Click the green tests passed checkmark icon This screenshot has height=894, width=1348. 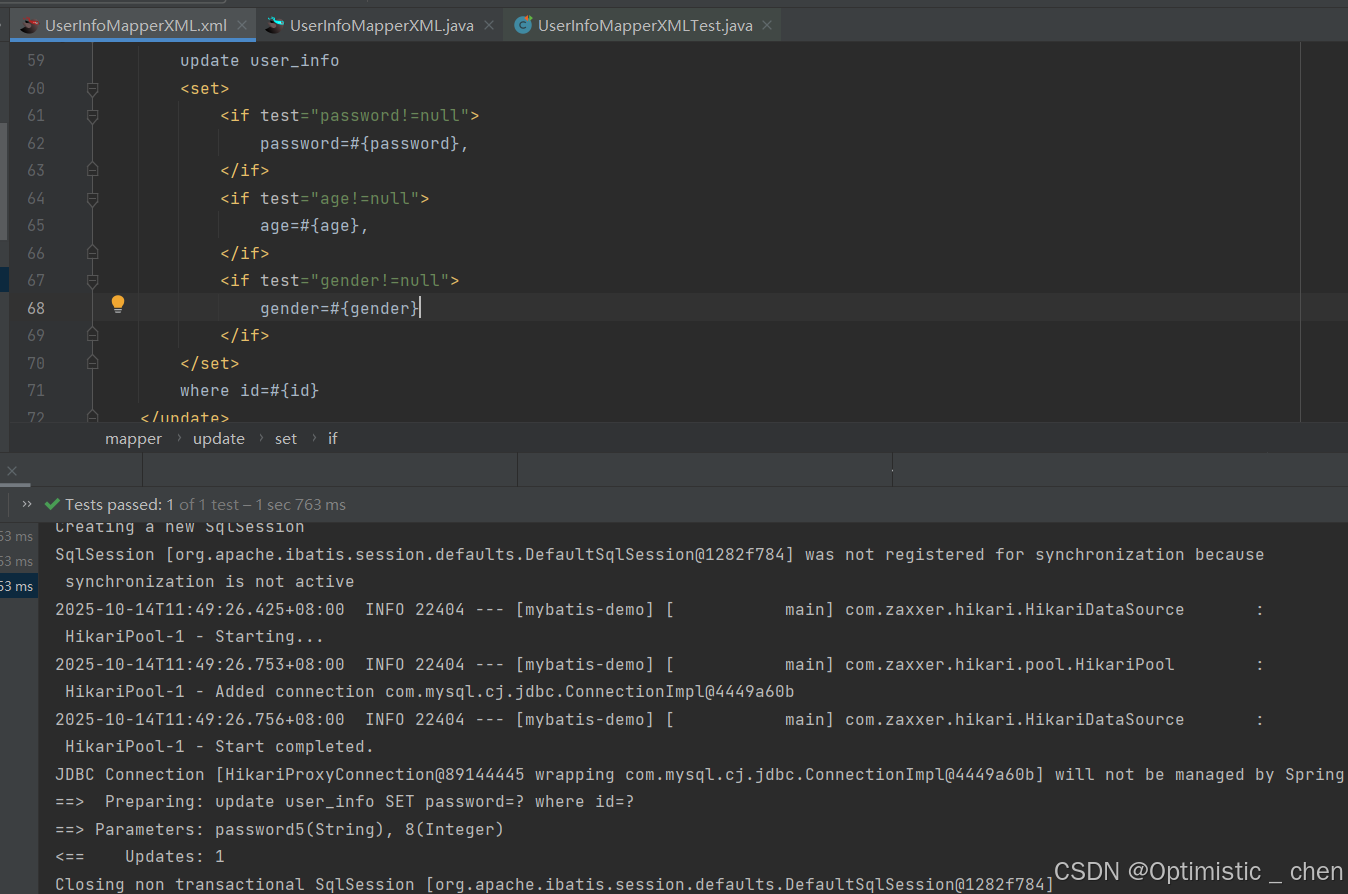[52, 504]
